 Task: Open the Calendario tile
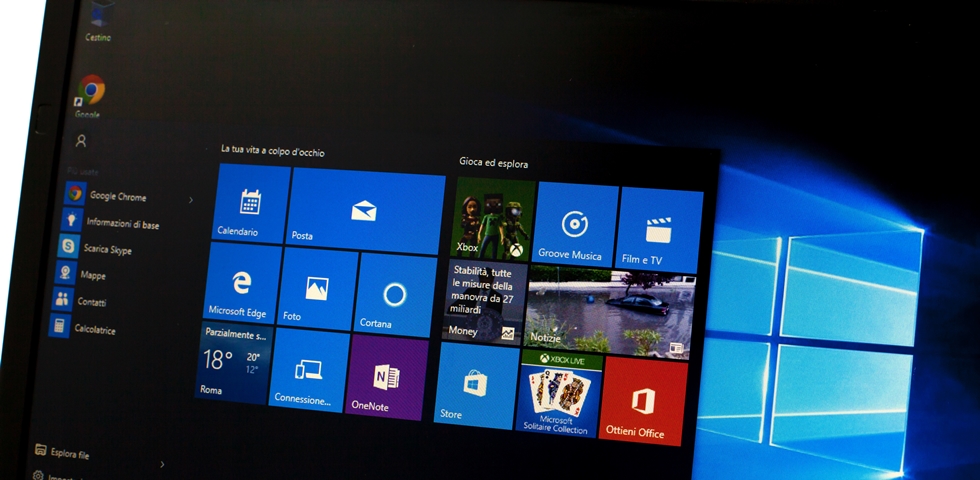click(x=252, y=205)
